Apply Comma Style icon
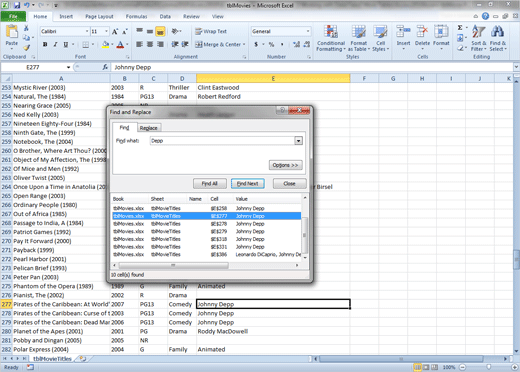Viewport: 520px width, 372px height. tap(282, 44)
